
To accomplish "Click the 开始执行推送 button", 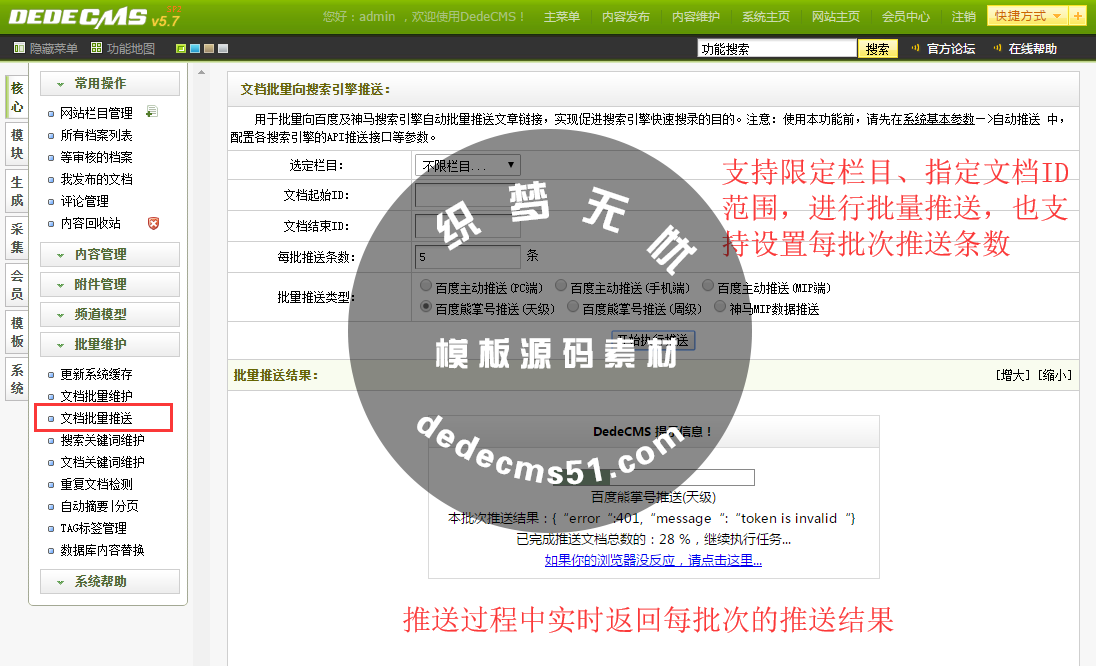I will pos(653,339).
